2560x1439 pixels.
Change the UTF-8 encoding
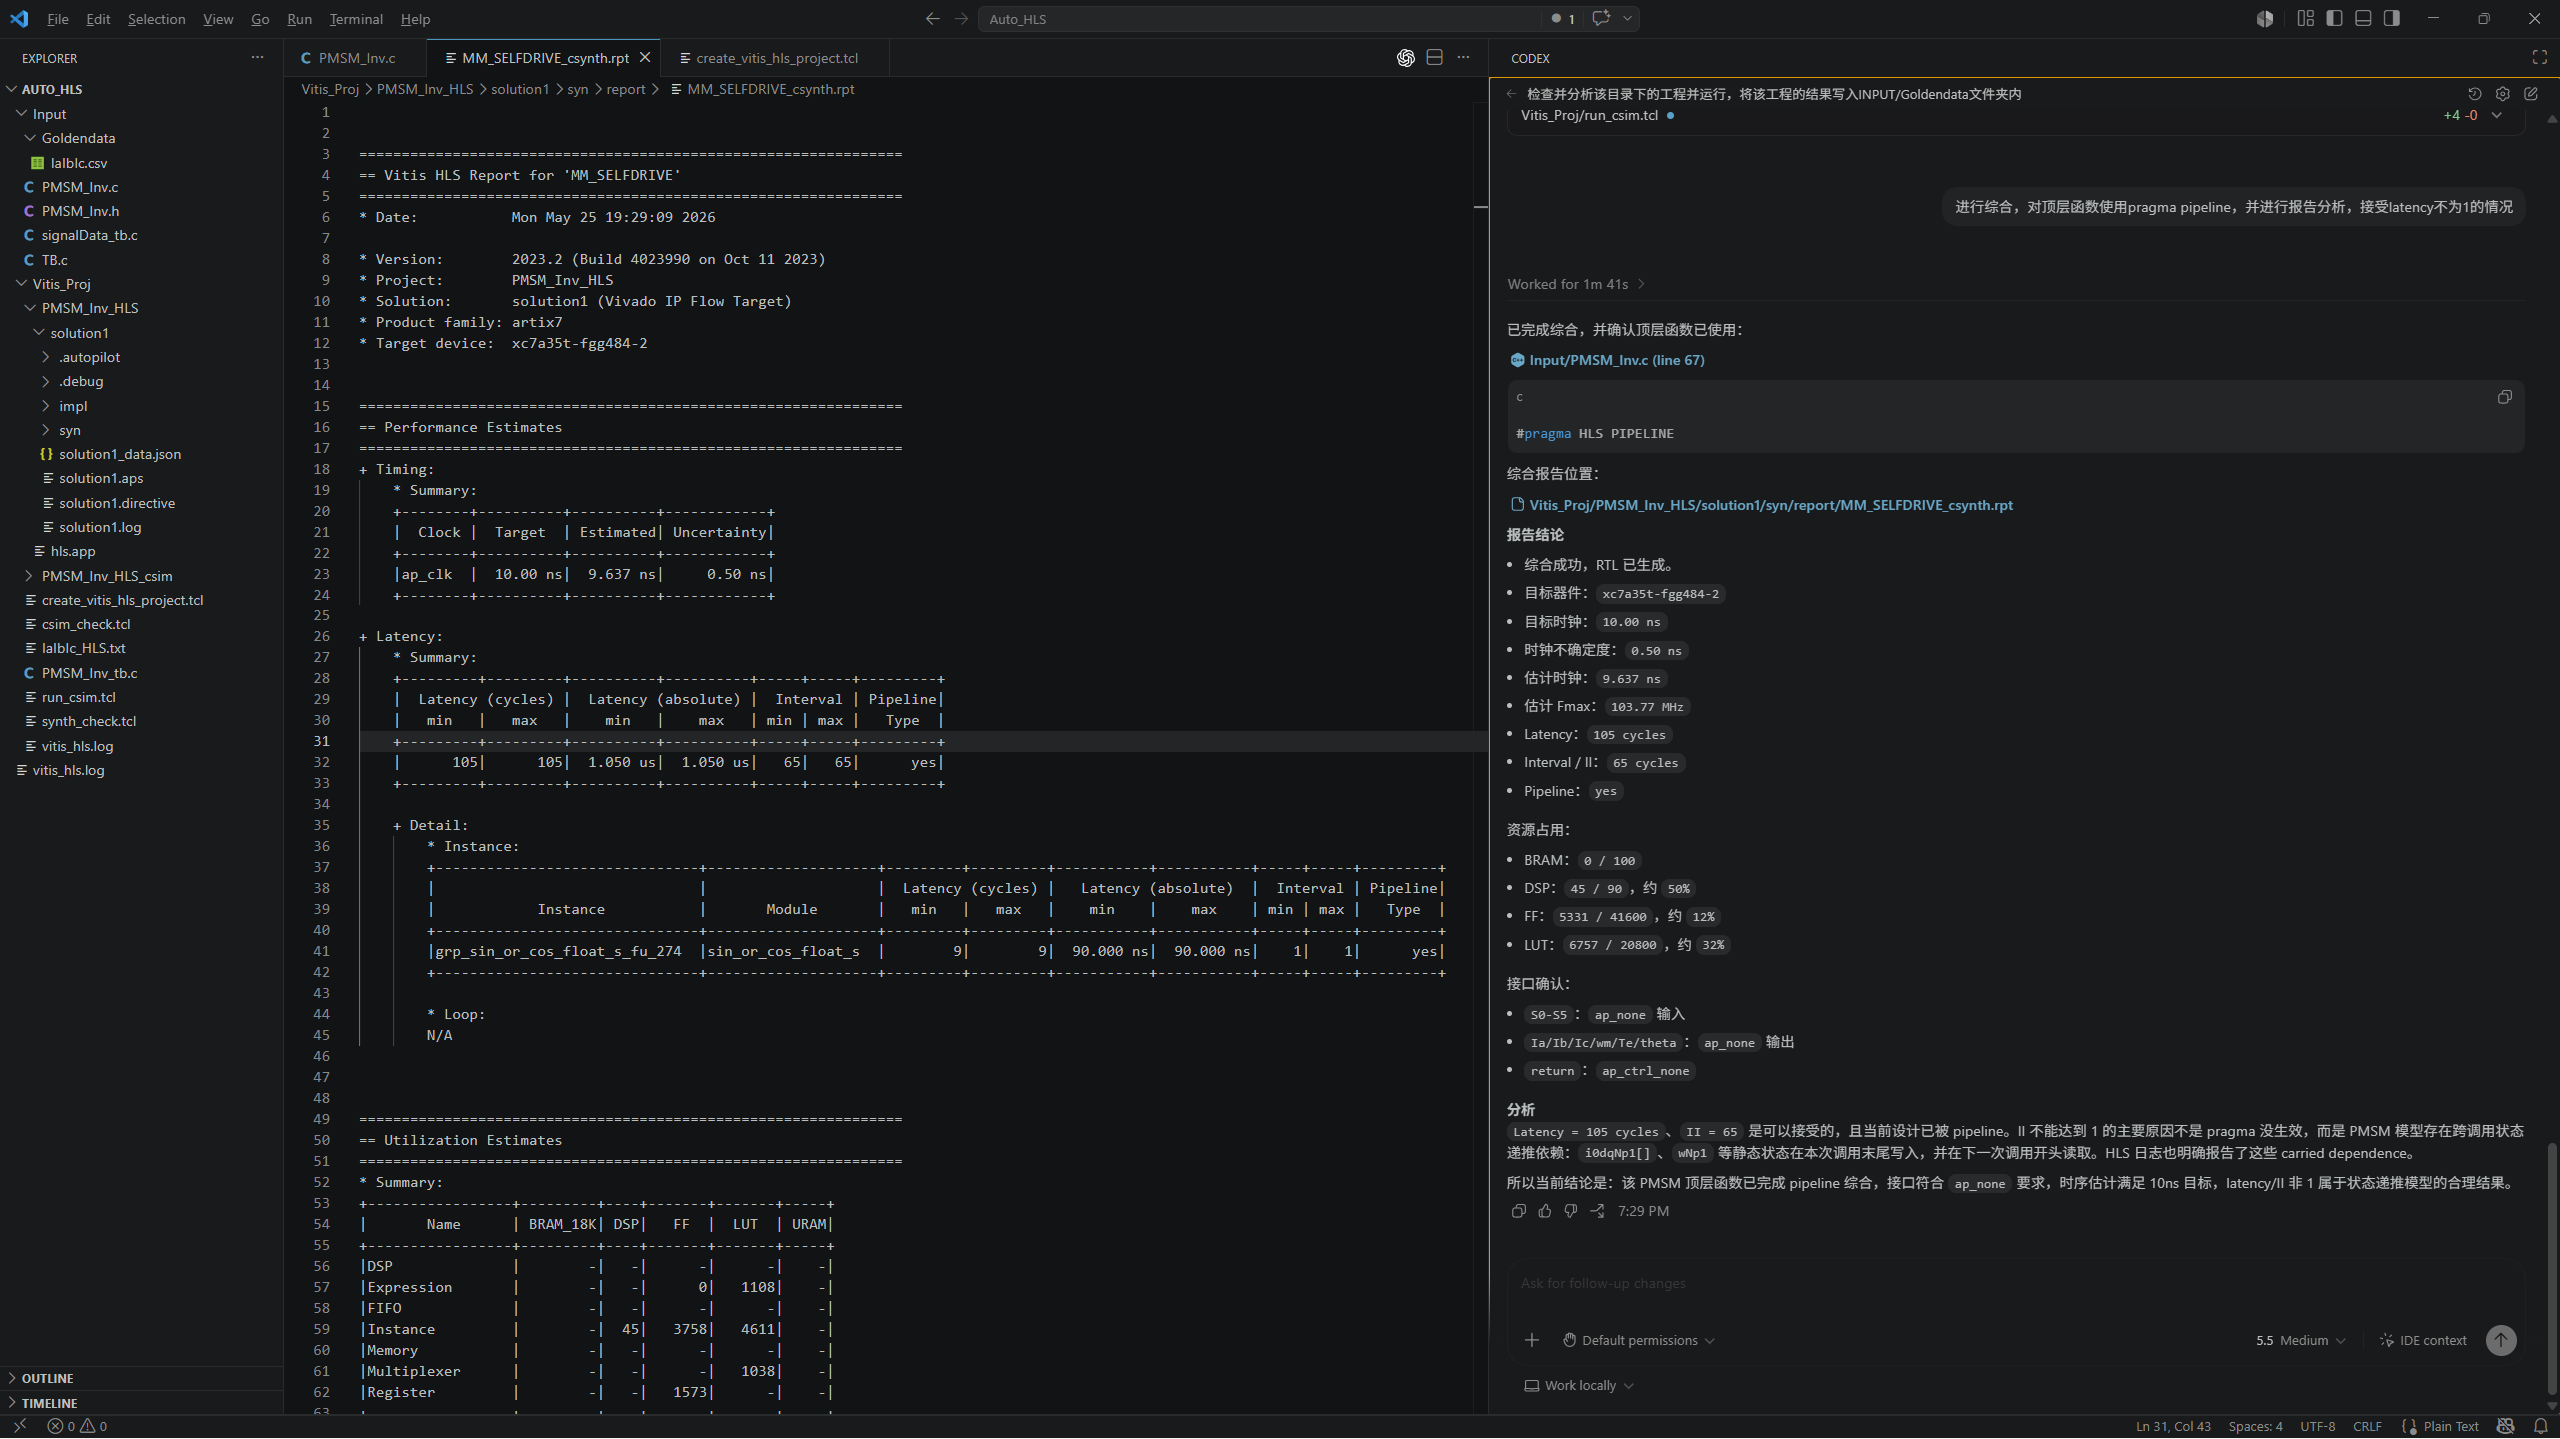(x=2317, y=1427)
